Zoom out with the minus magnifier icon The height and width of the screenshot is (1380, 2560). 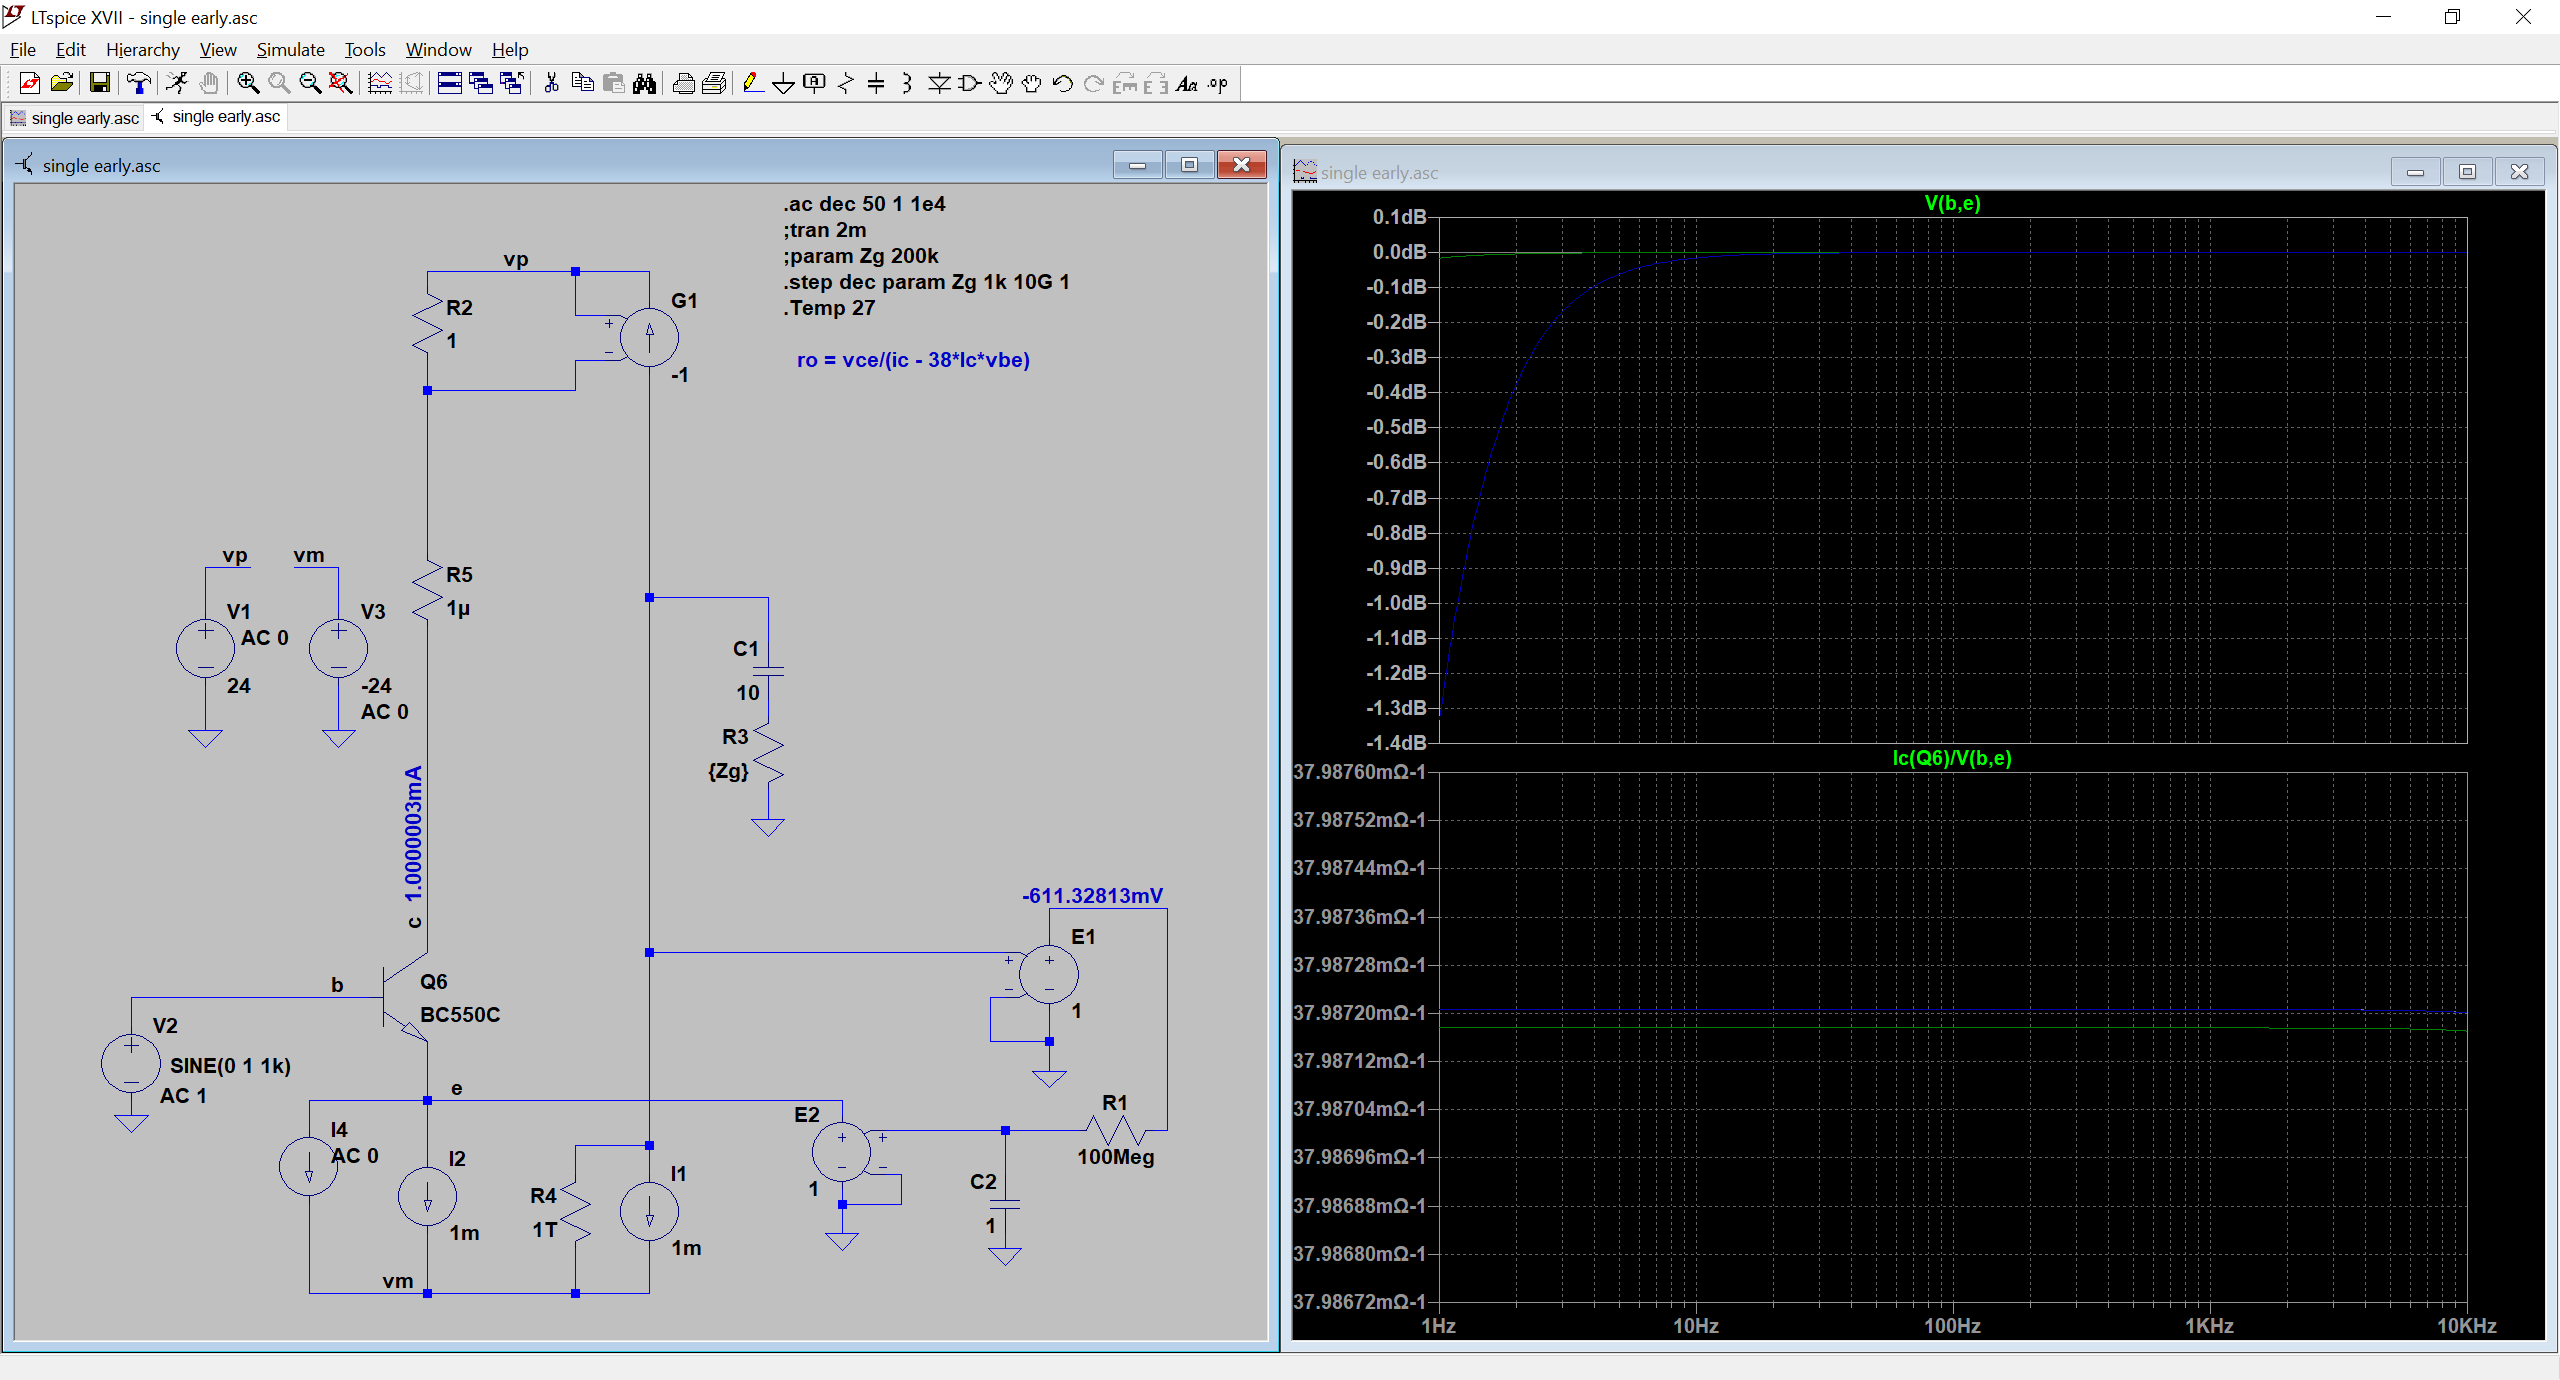[310, 84]
